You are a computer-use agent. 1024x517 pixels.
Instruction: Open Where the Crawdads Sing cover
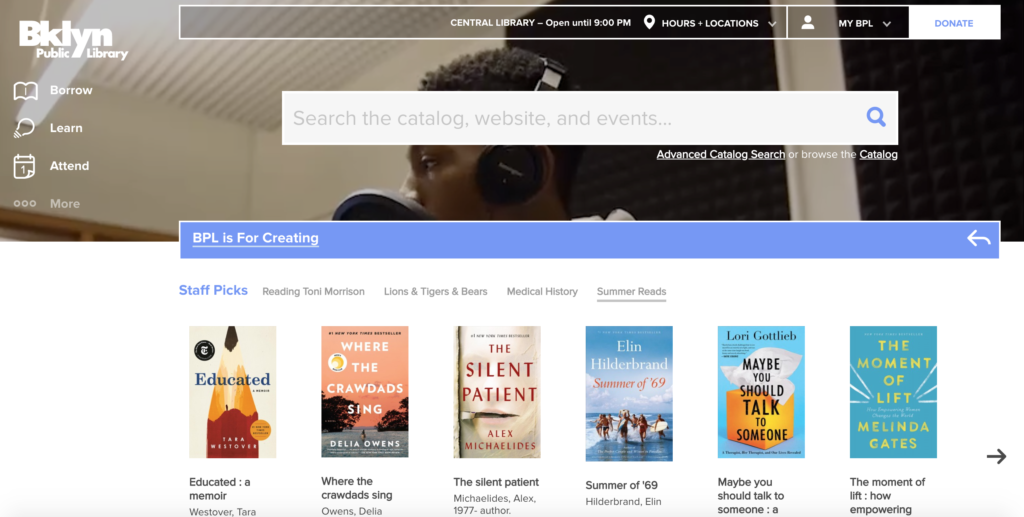pyautogui.click(x=364, y=392)
